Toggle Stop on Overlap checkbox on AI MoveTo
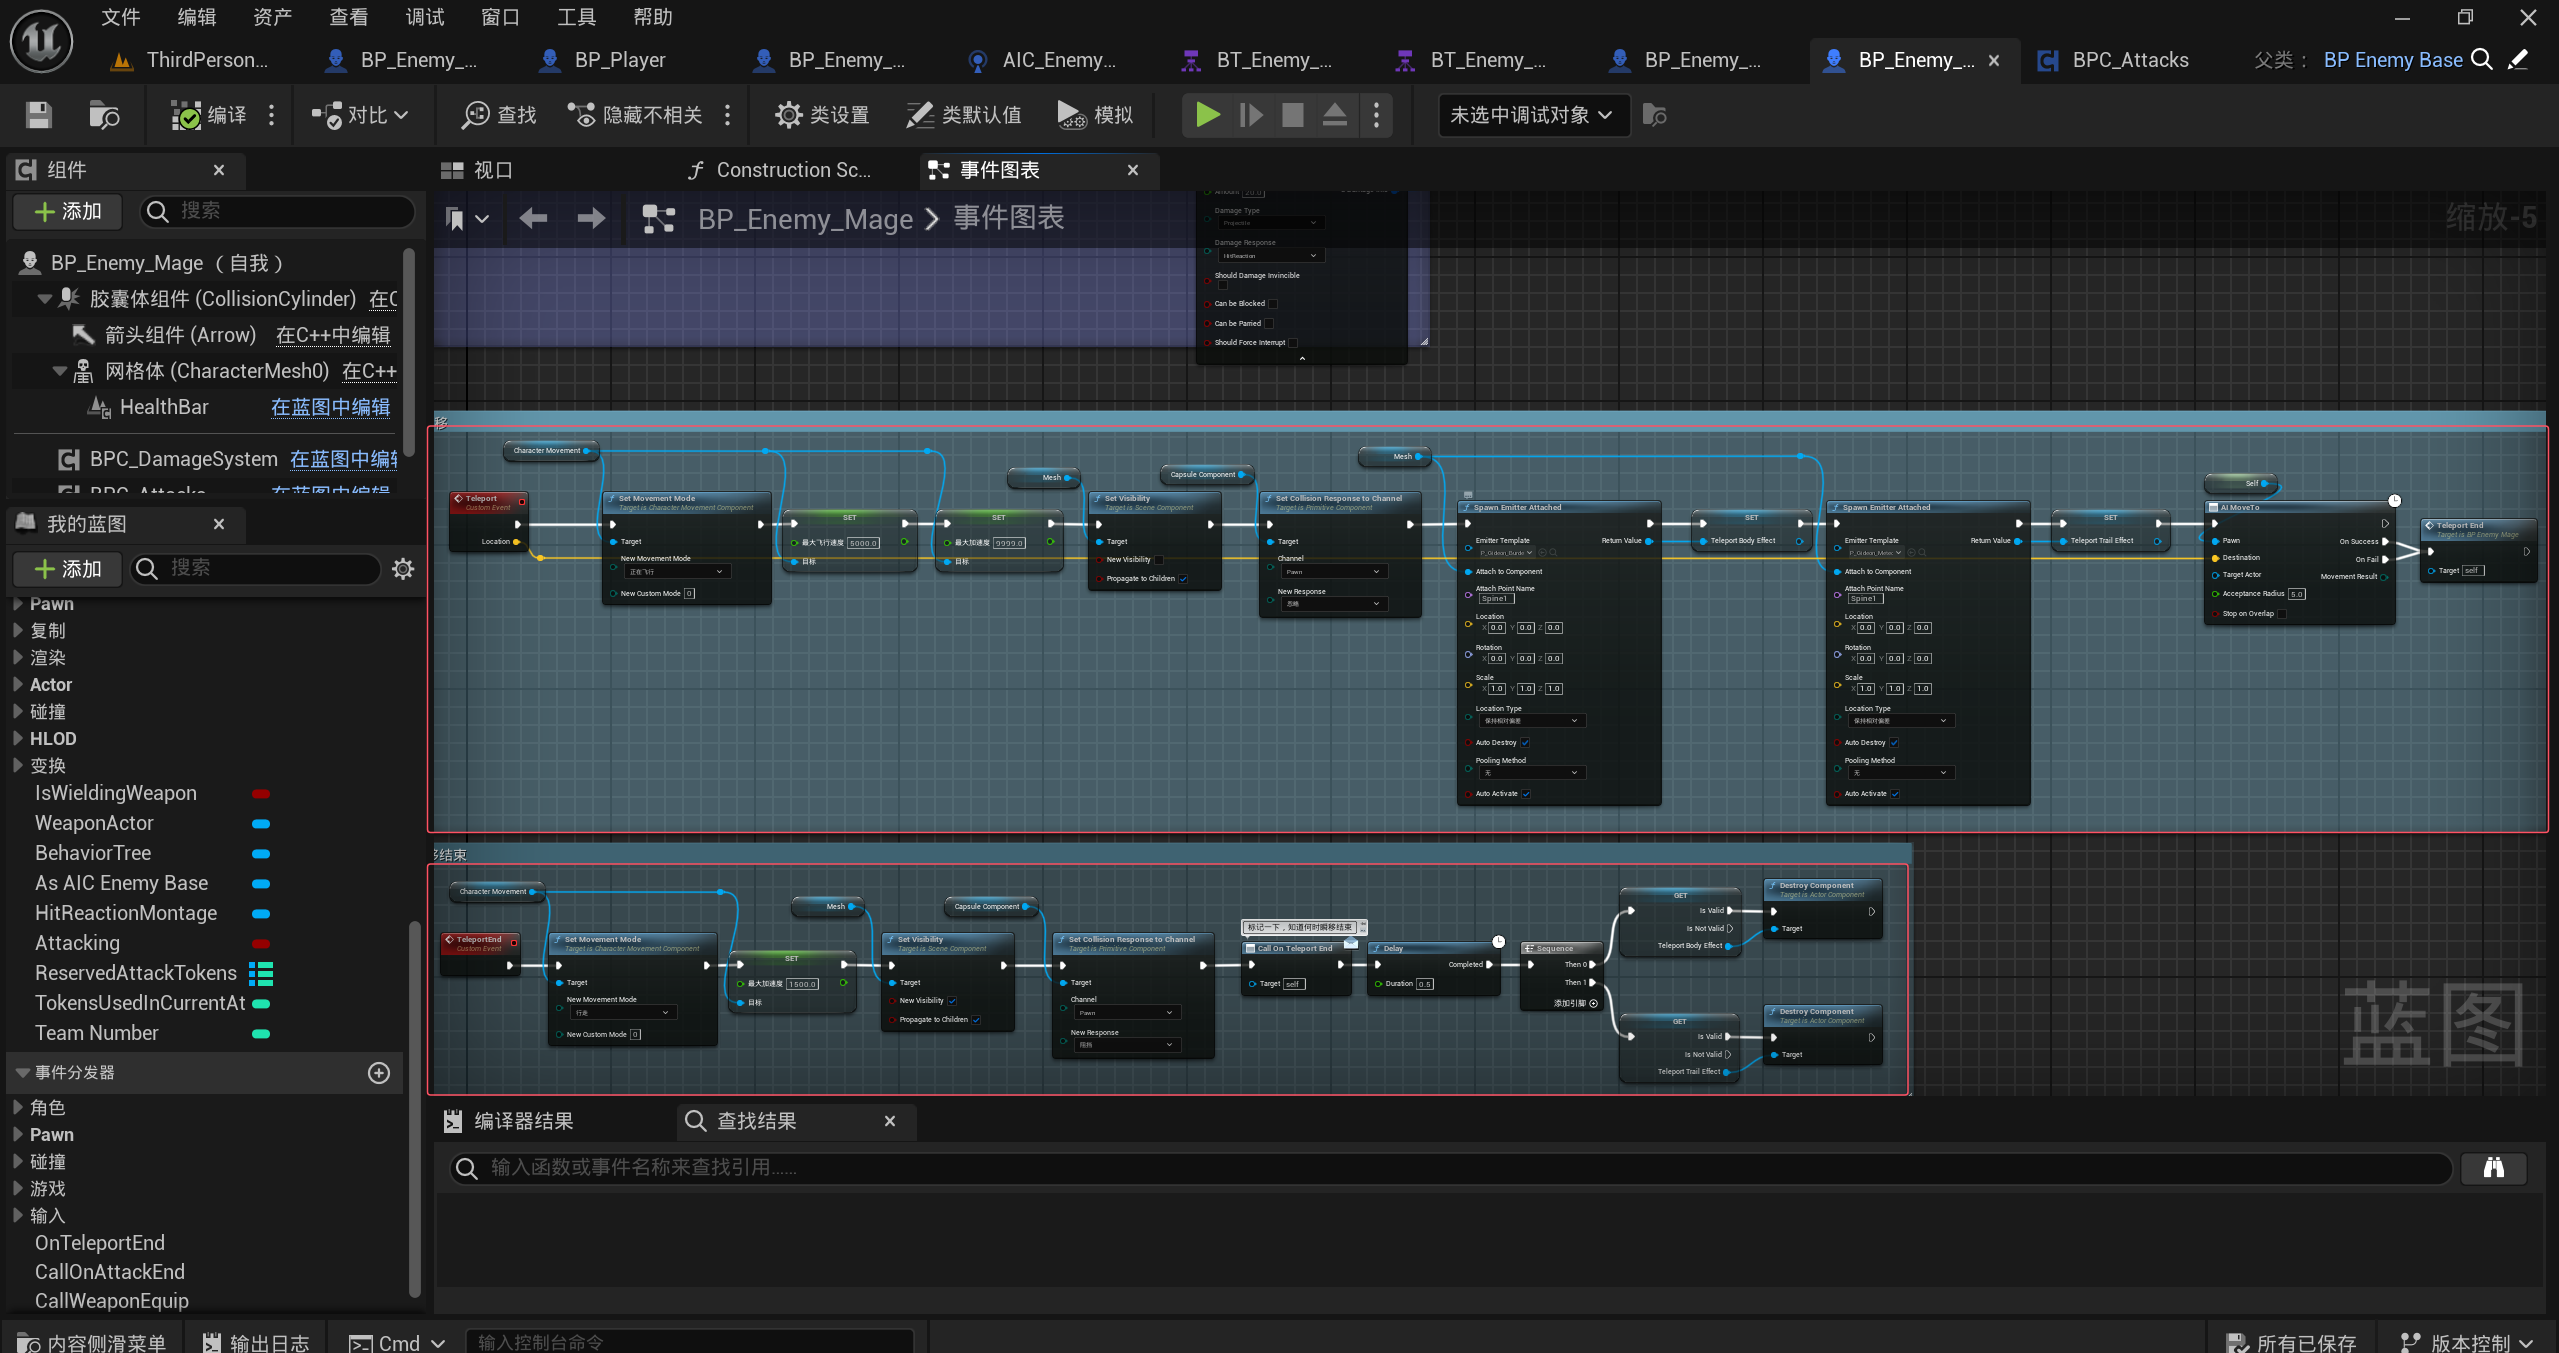The image size is (2559, 1353). (2283, 613)
